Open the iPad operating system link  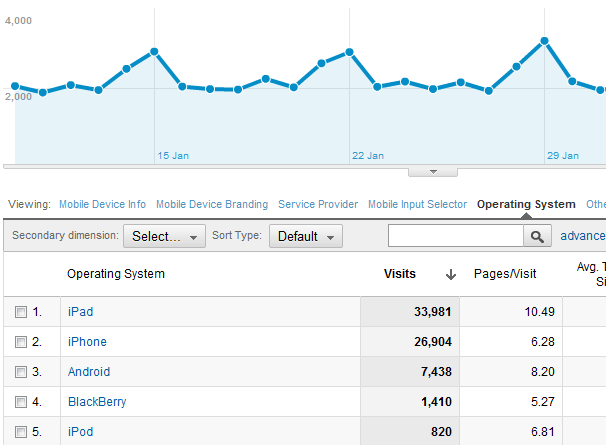pyautogui.click(x=80, y=312)
